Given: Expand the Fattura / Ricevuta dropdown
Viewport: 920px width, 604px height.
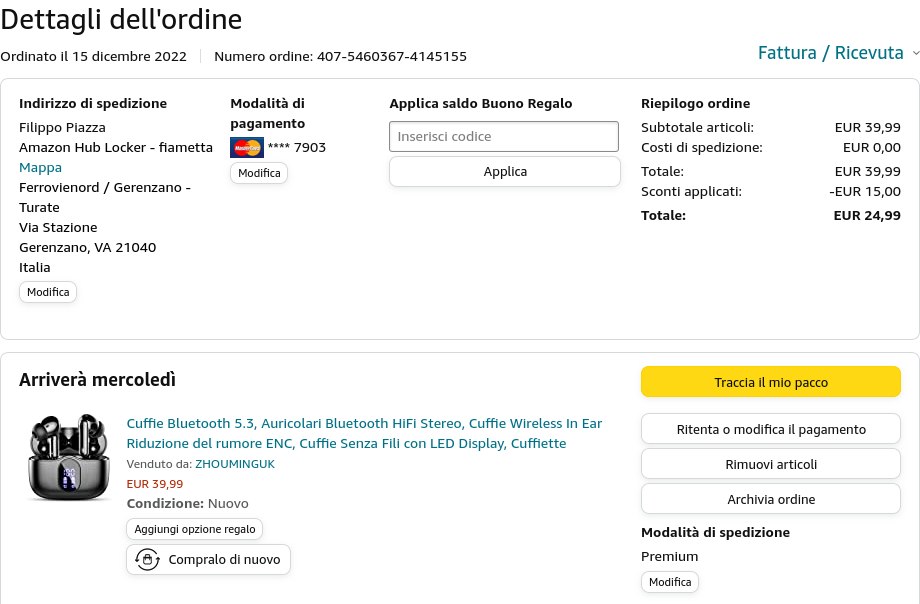Looking at the screenshot, I should 914,53.
